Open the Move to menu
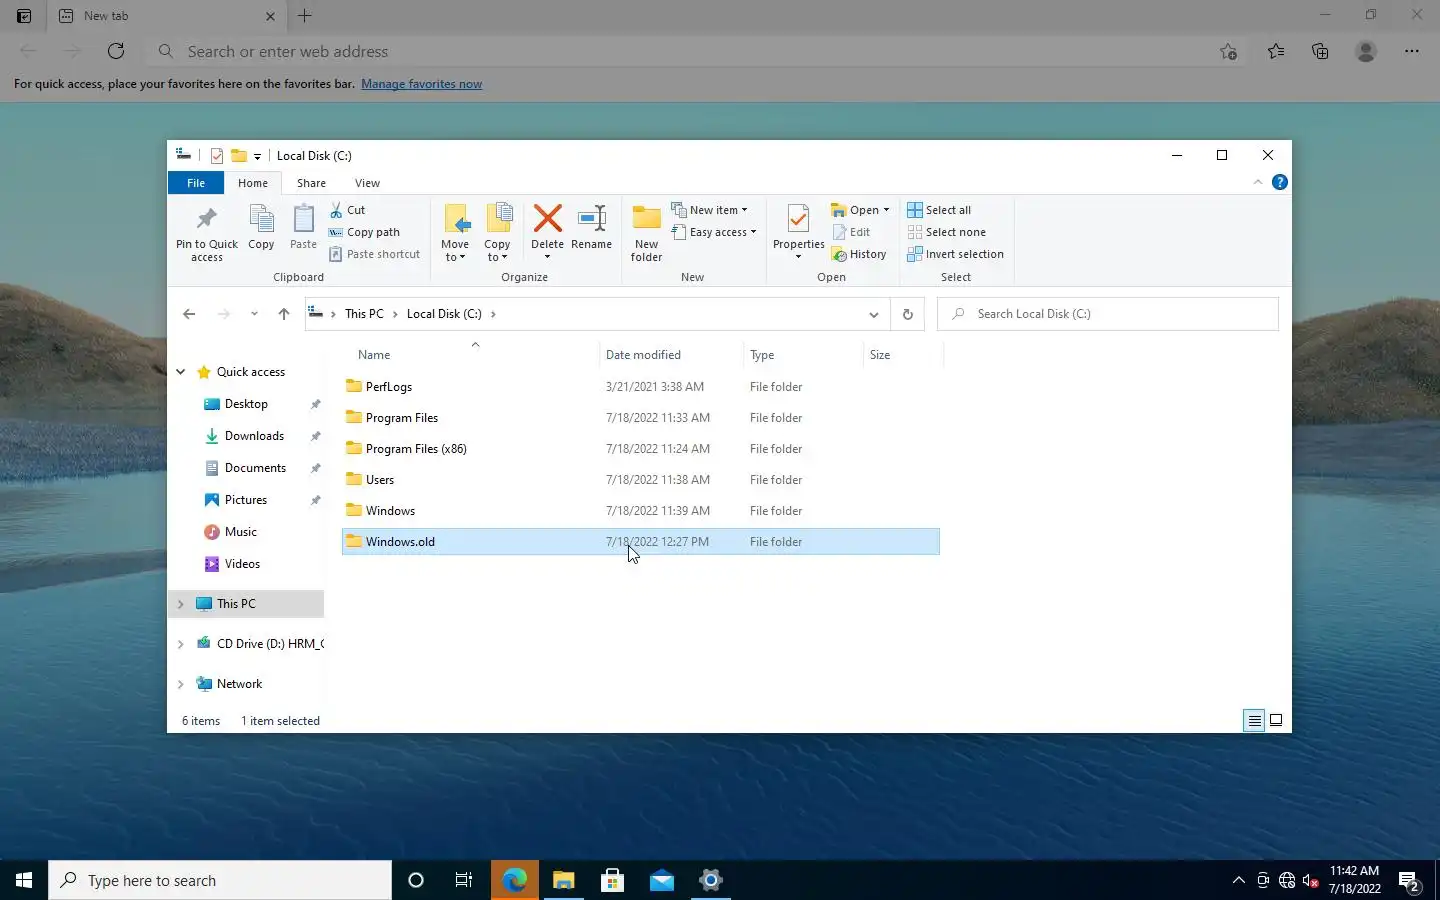The height and width of the screenshot is (900, 1440). coord(455,233)
